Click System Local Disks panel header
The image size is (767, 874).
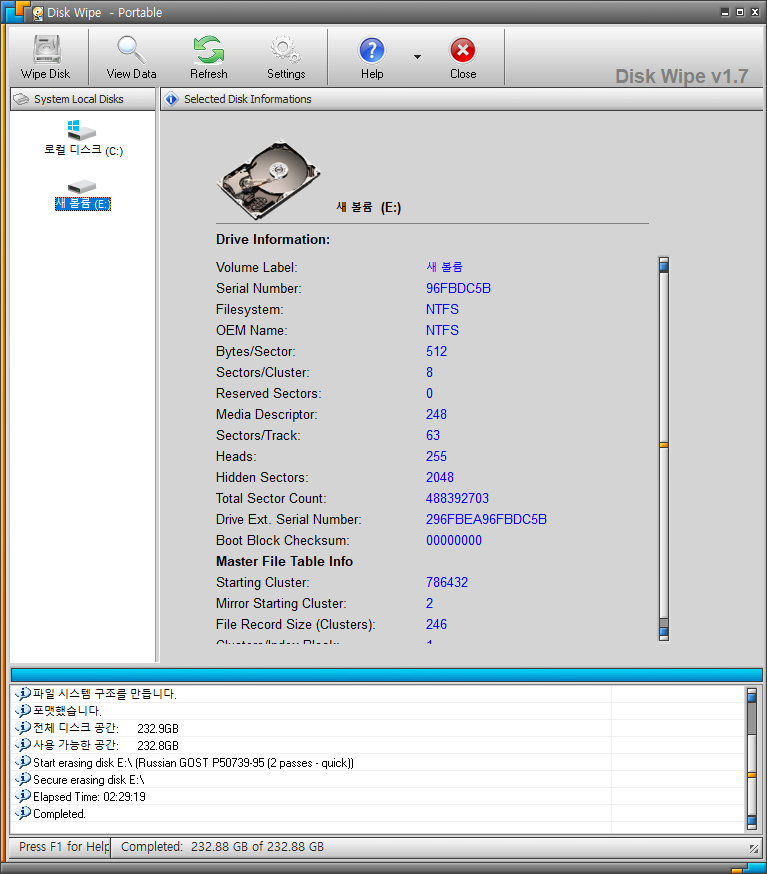point(82,99)
